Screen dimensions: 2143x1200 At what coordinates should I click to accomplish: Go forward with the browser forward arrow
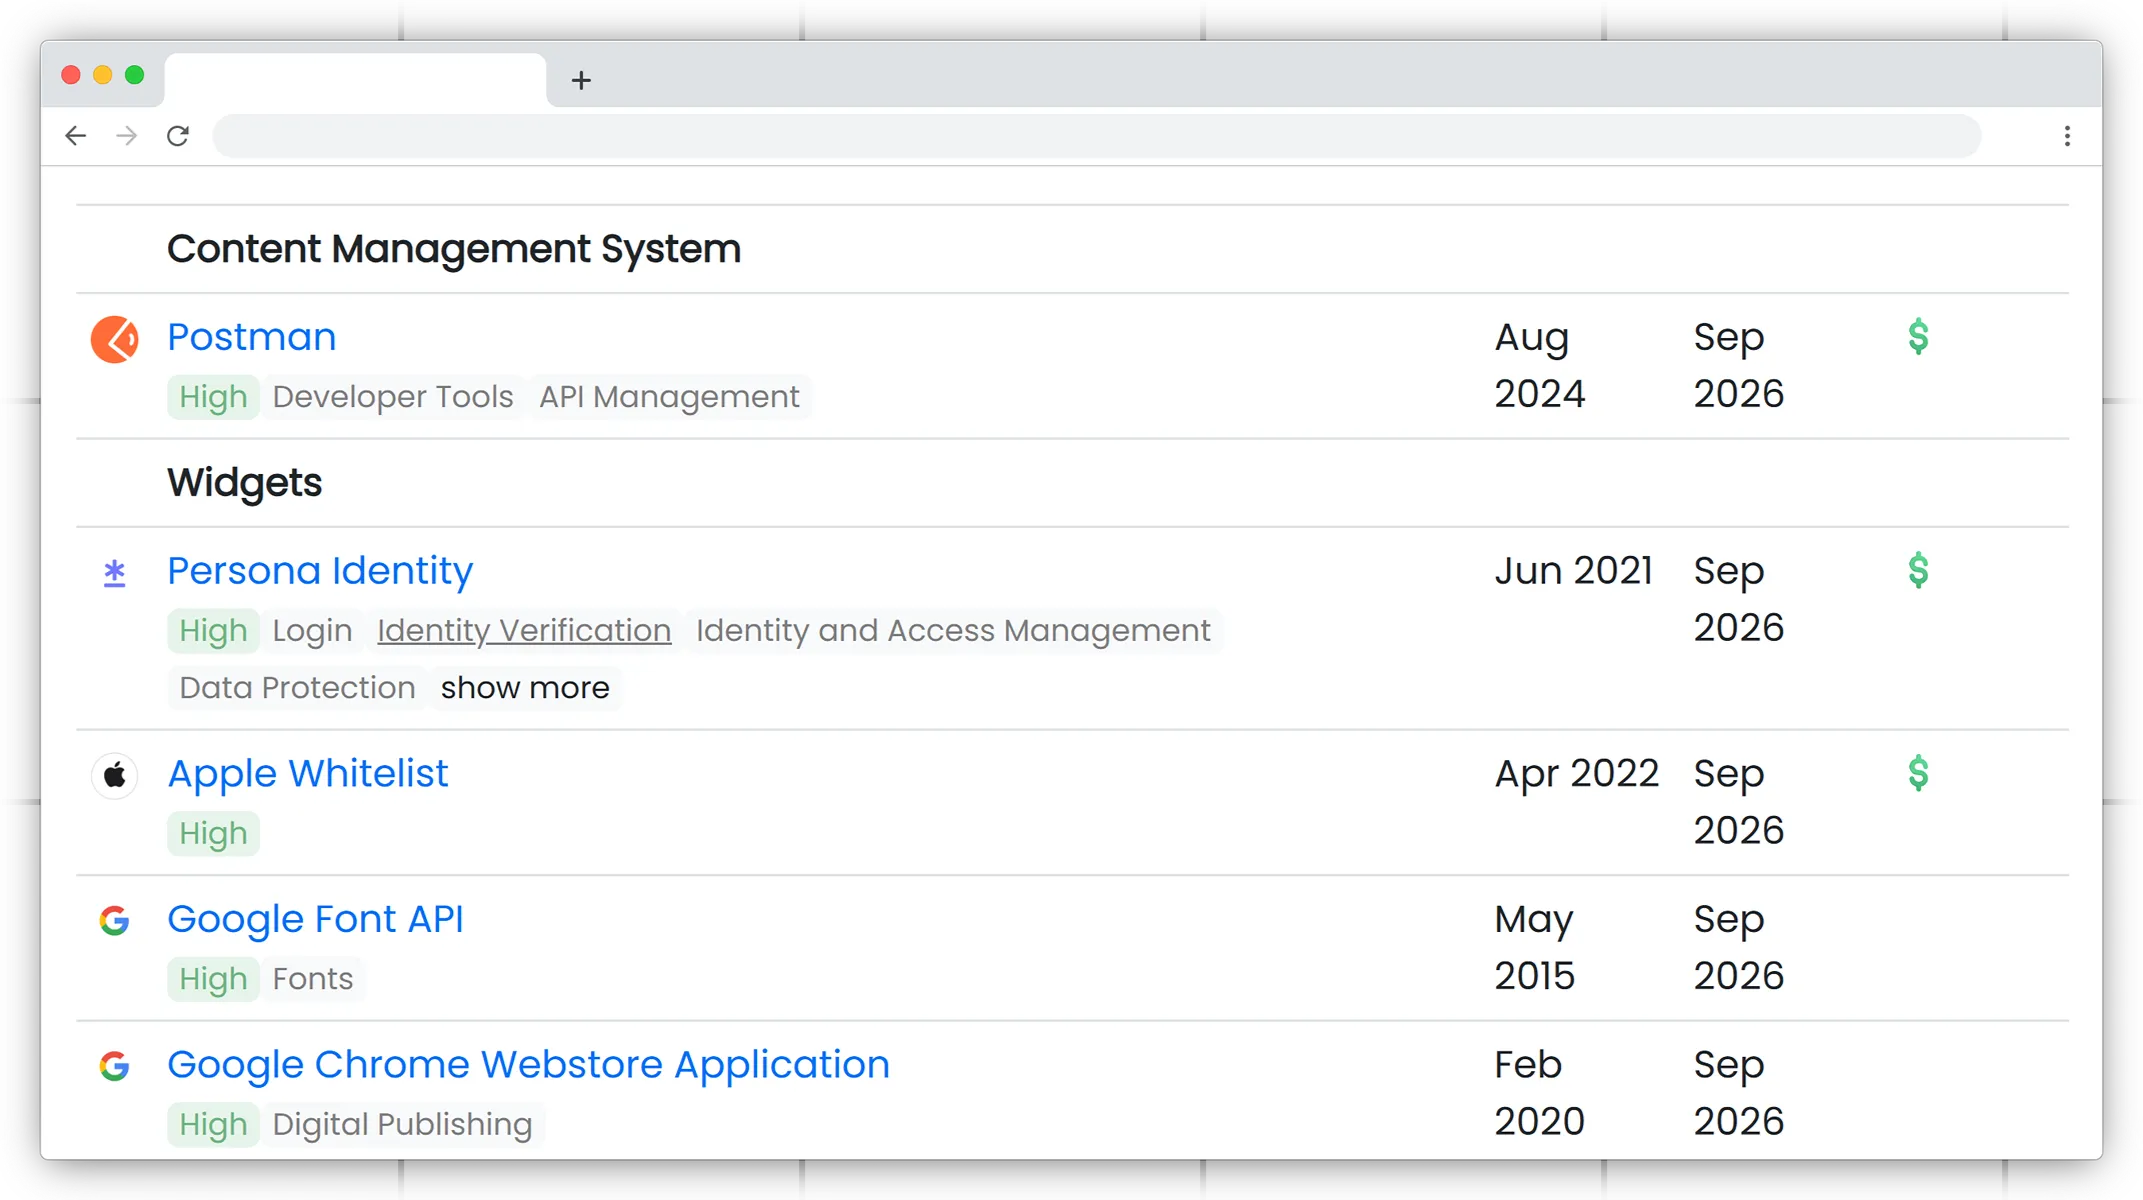point(127,136)
